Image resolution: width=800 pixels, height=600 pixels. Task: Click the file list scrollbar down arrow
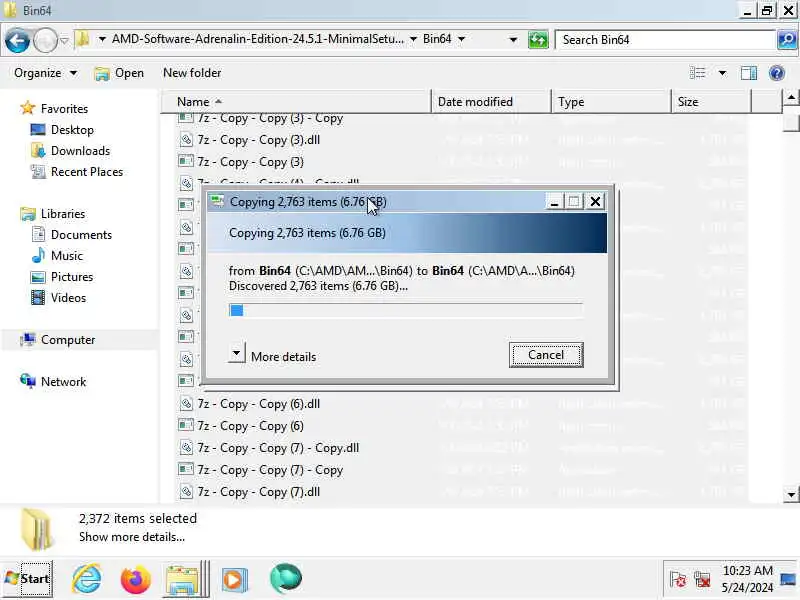click(790, 493)
